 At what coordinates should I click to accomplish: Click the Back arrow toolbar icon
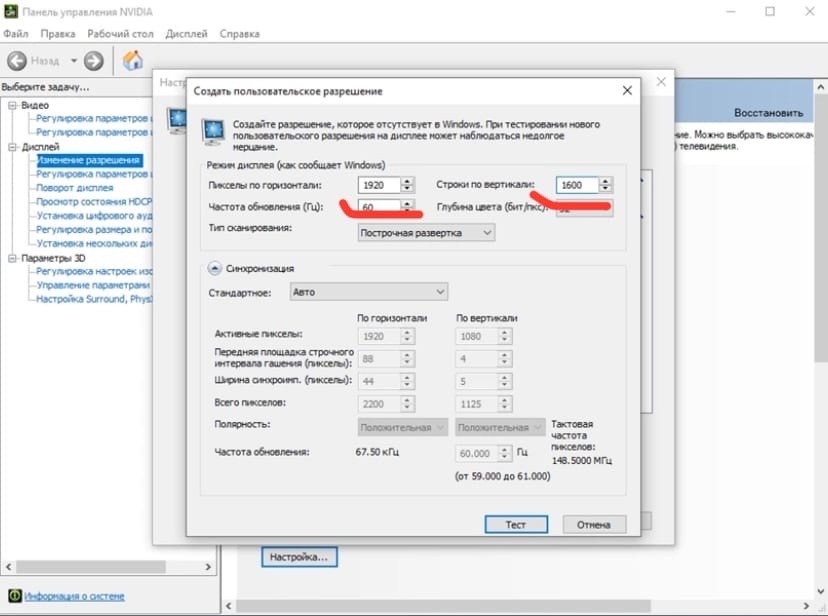[17, 61]
